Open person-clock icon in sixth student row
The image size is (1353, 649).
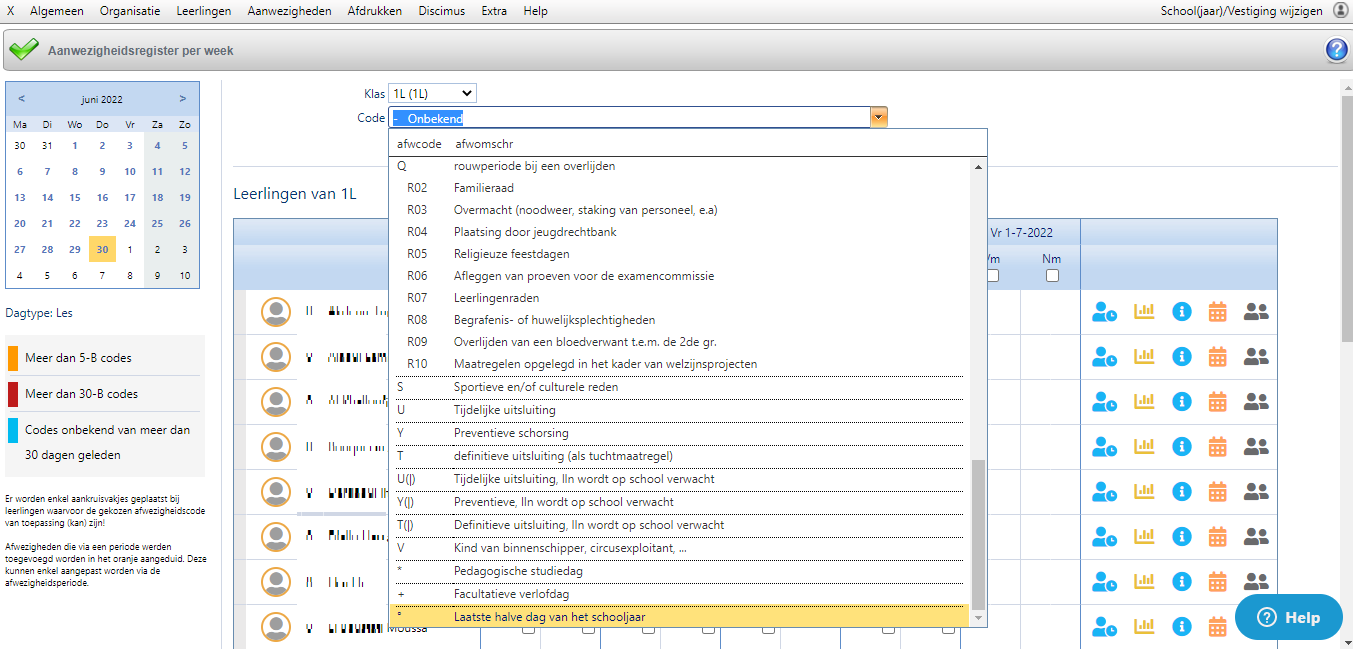tap(1105, 537)
